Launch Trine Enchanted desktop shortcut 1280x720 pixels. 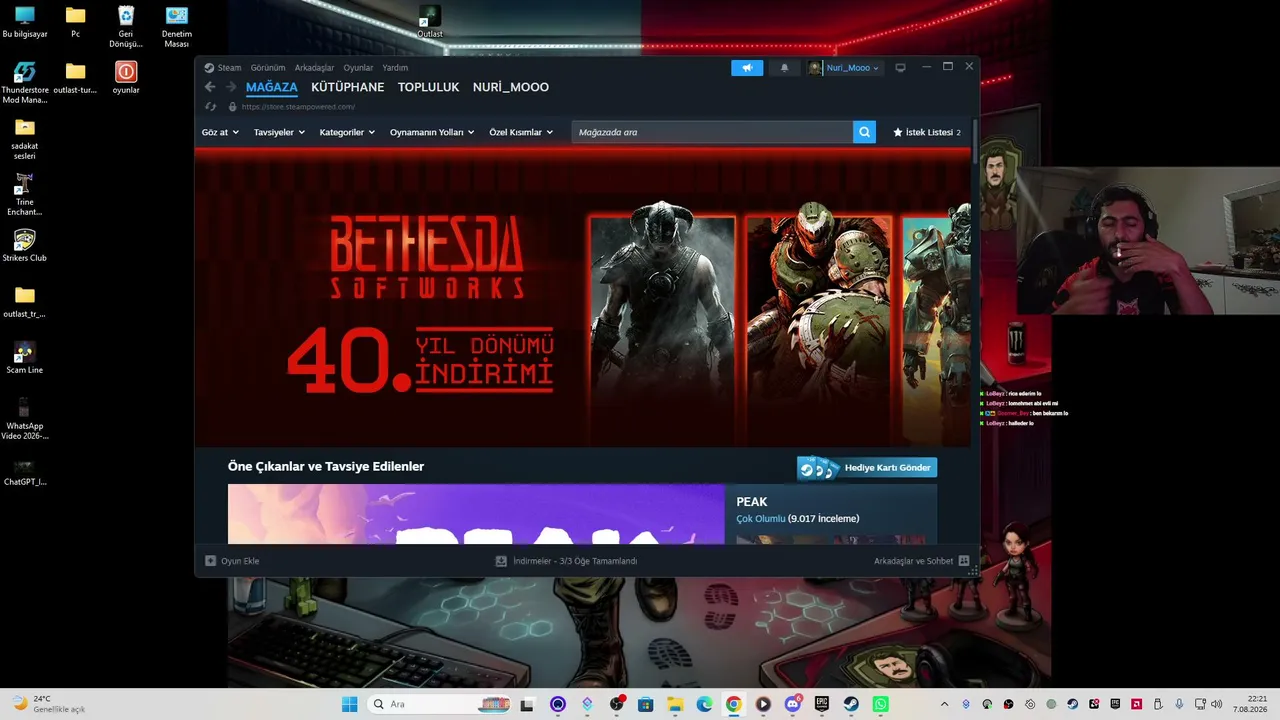click(25, 195)
